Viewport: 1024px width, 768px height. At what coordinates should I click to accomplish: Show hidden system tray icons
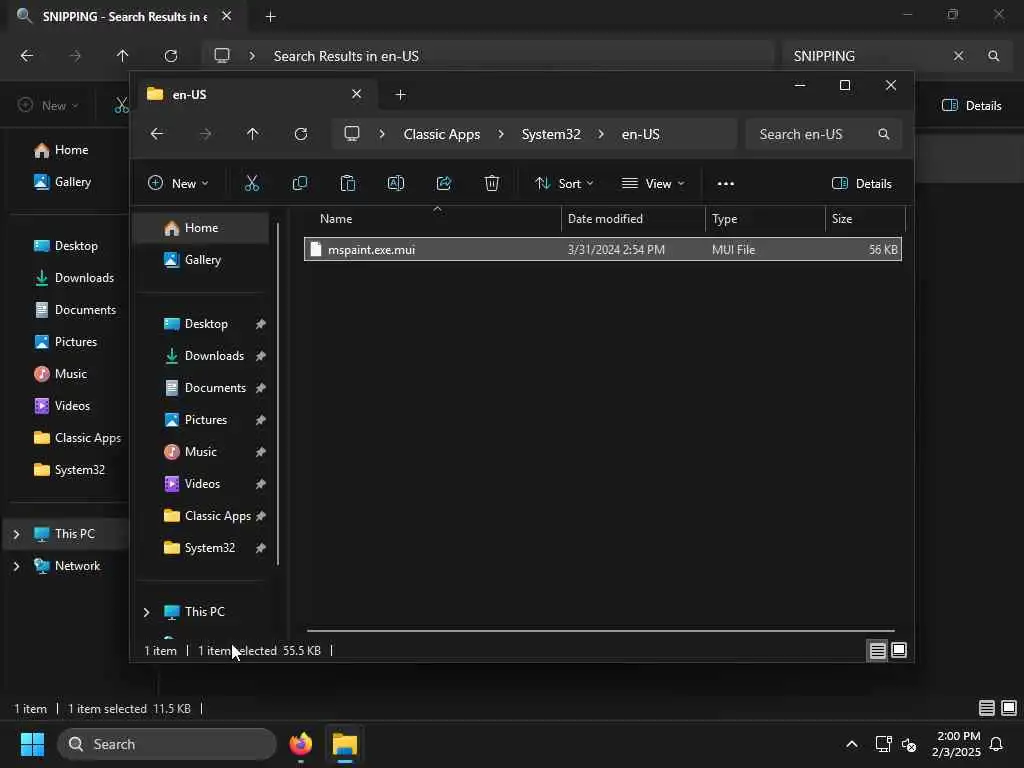tap(852, 744)
